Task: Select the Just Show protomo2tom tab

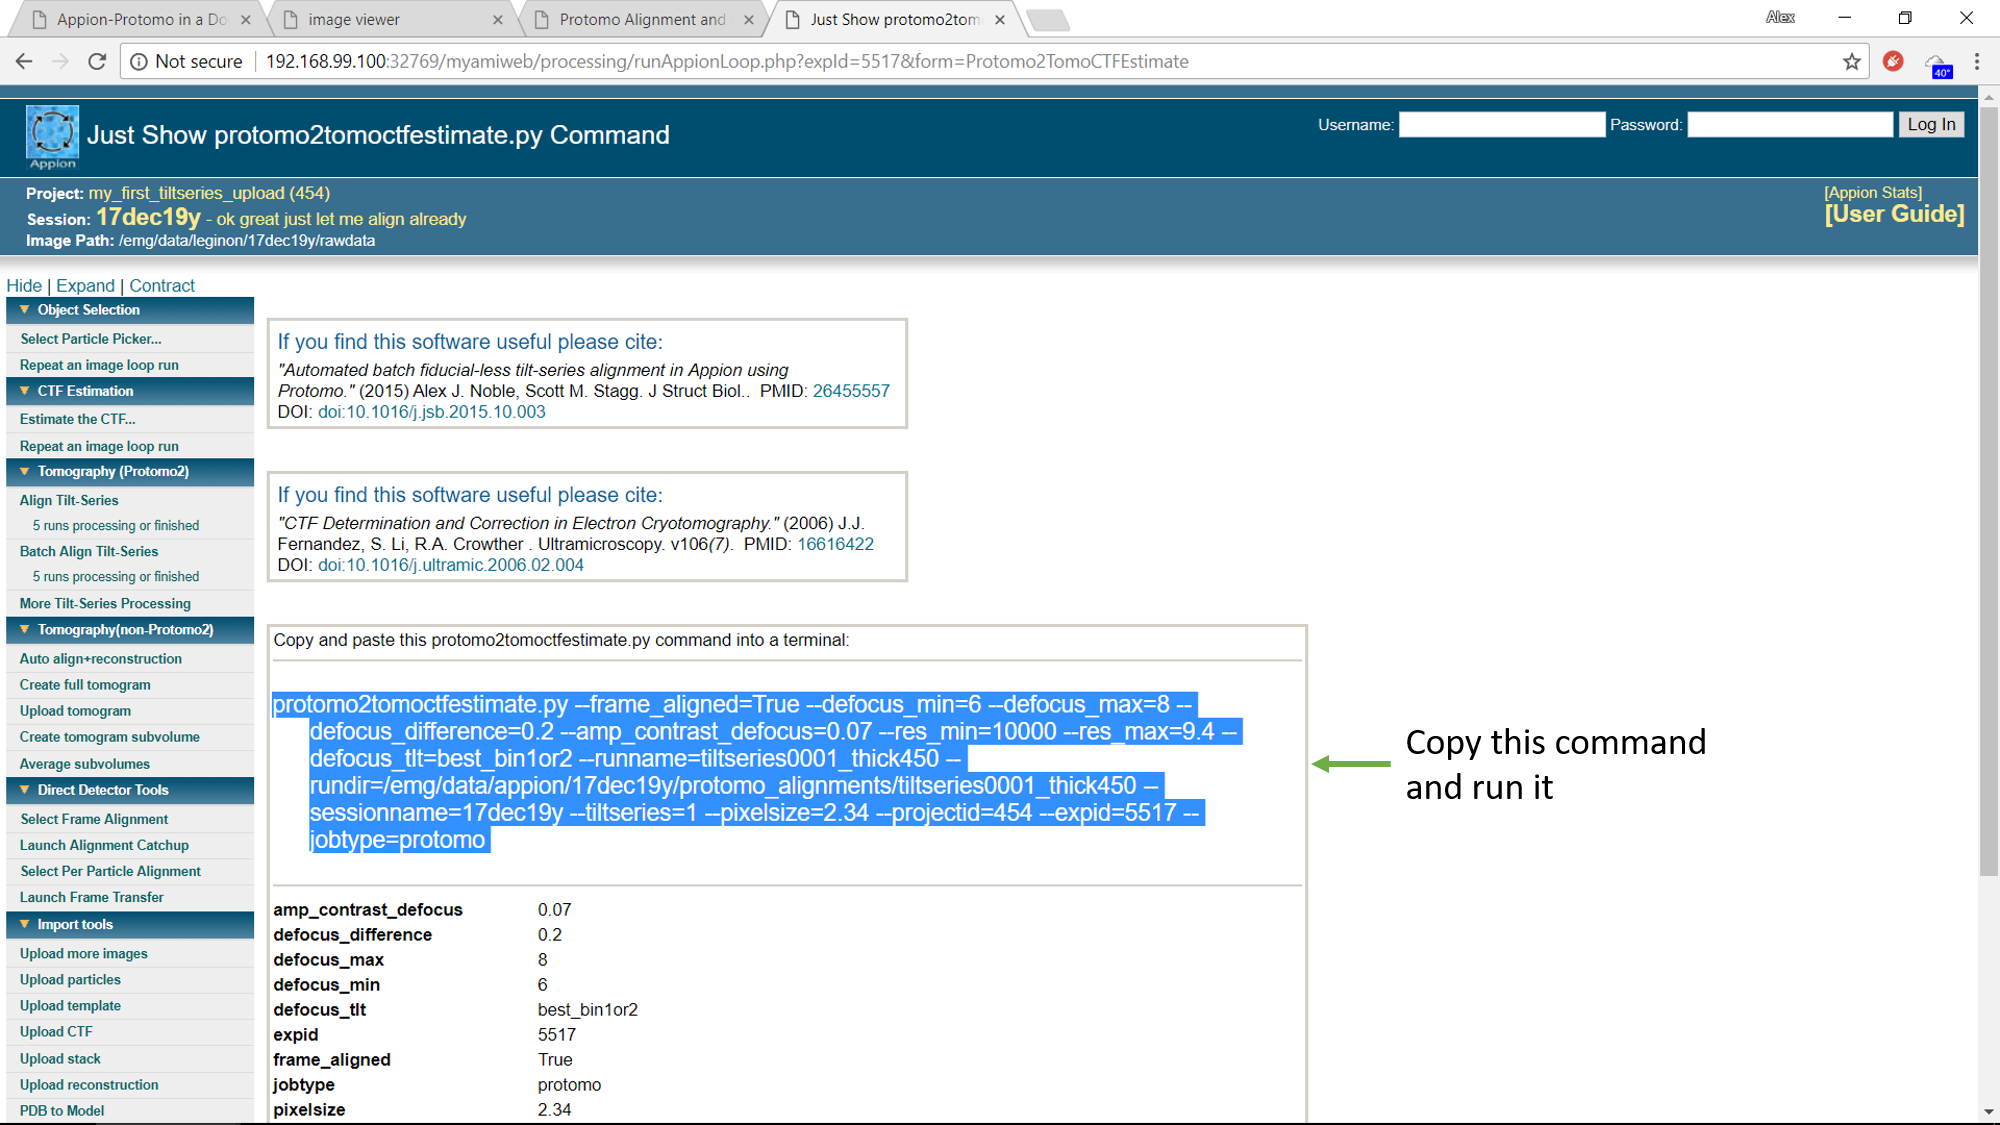Action: click(x=893, y=19)
